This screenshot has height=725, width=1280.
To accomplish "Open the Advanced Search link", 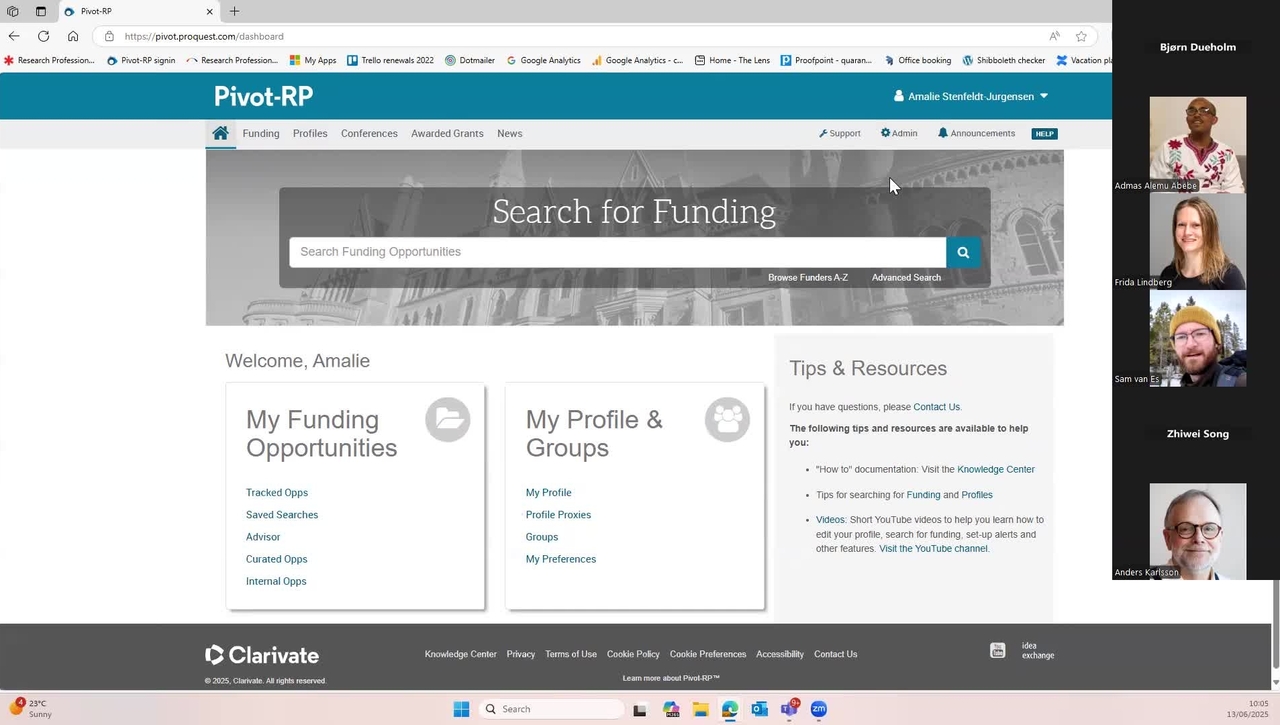I will point(906,278).
